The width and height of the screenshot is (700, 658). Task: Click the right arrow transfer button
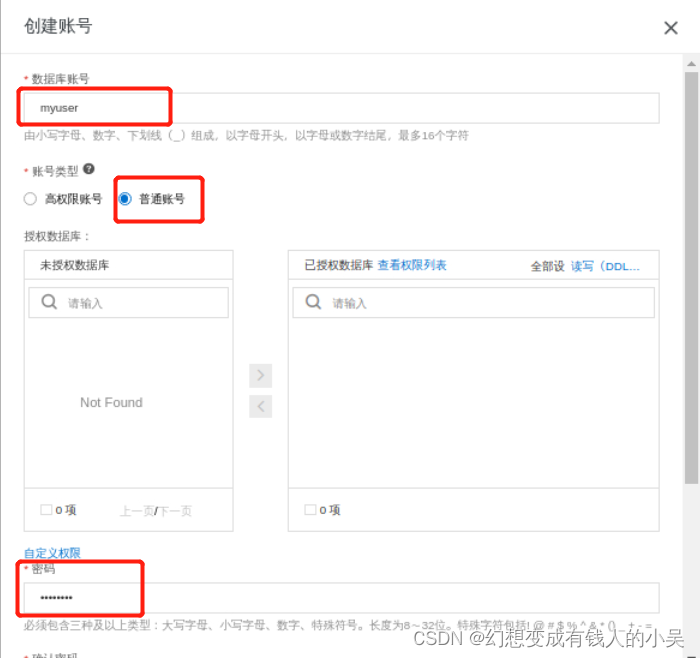(x=261, y=375)
